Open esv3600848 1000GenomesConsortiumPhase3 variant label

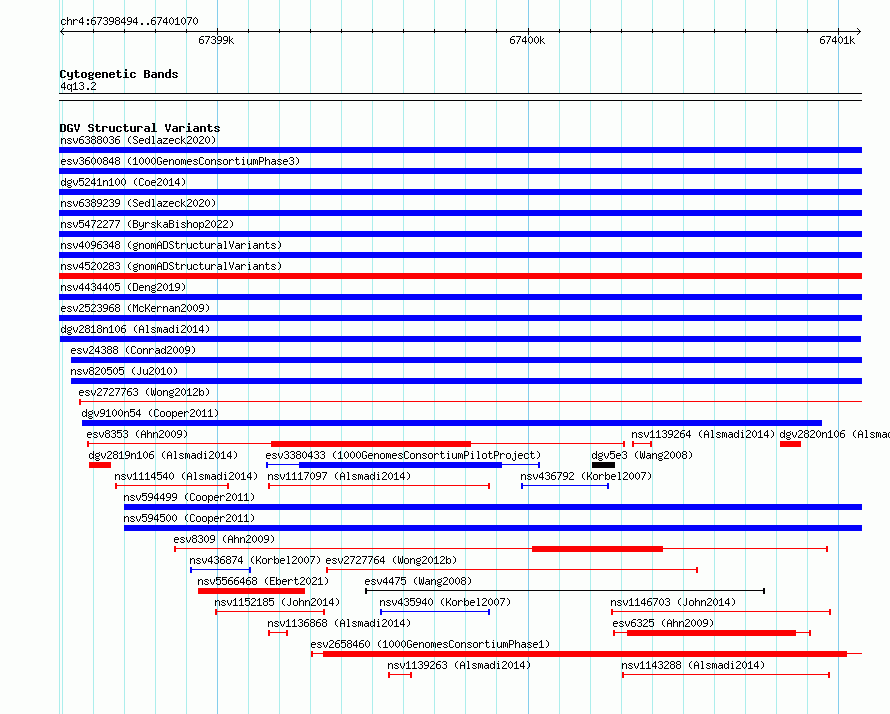point(180,161)
